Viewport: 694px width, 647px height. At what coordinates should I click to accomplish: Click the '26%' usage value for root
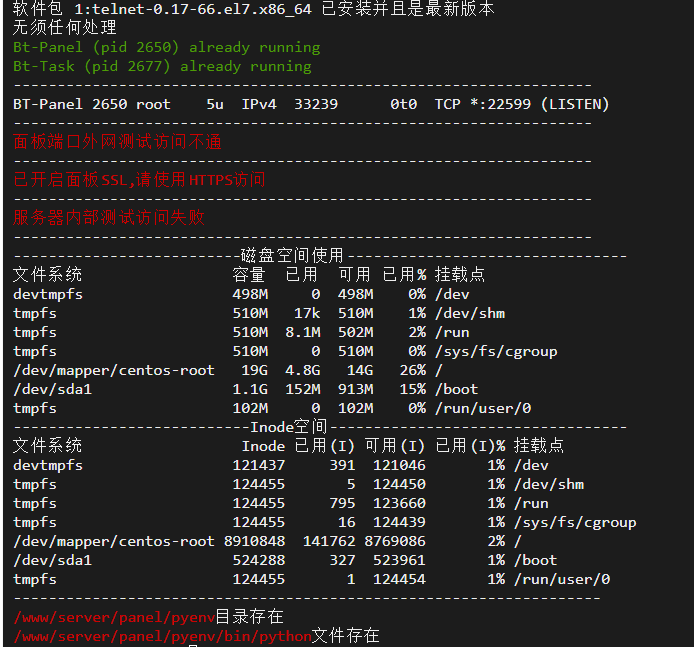pyautogui.click(x=413, y=370)
